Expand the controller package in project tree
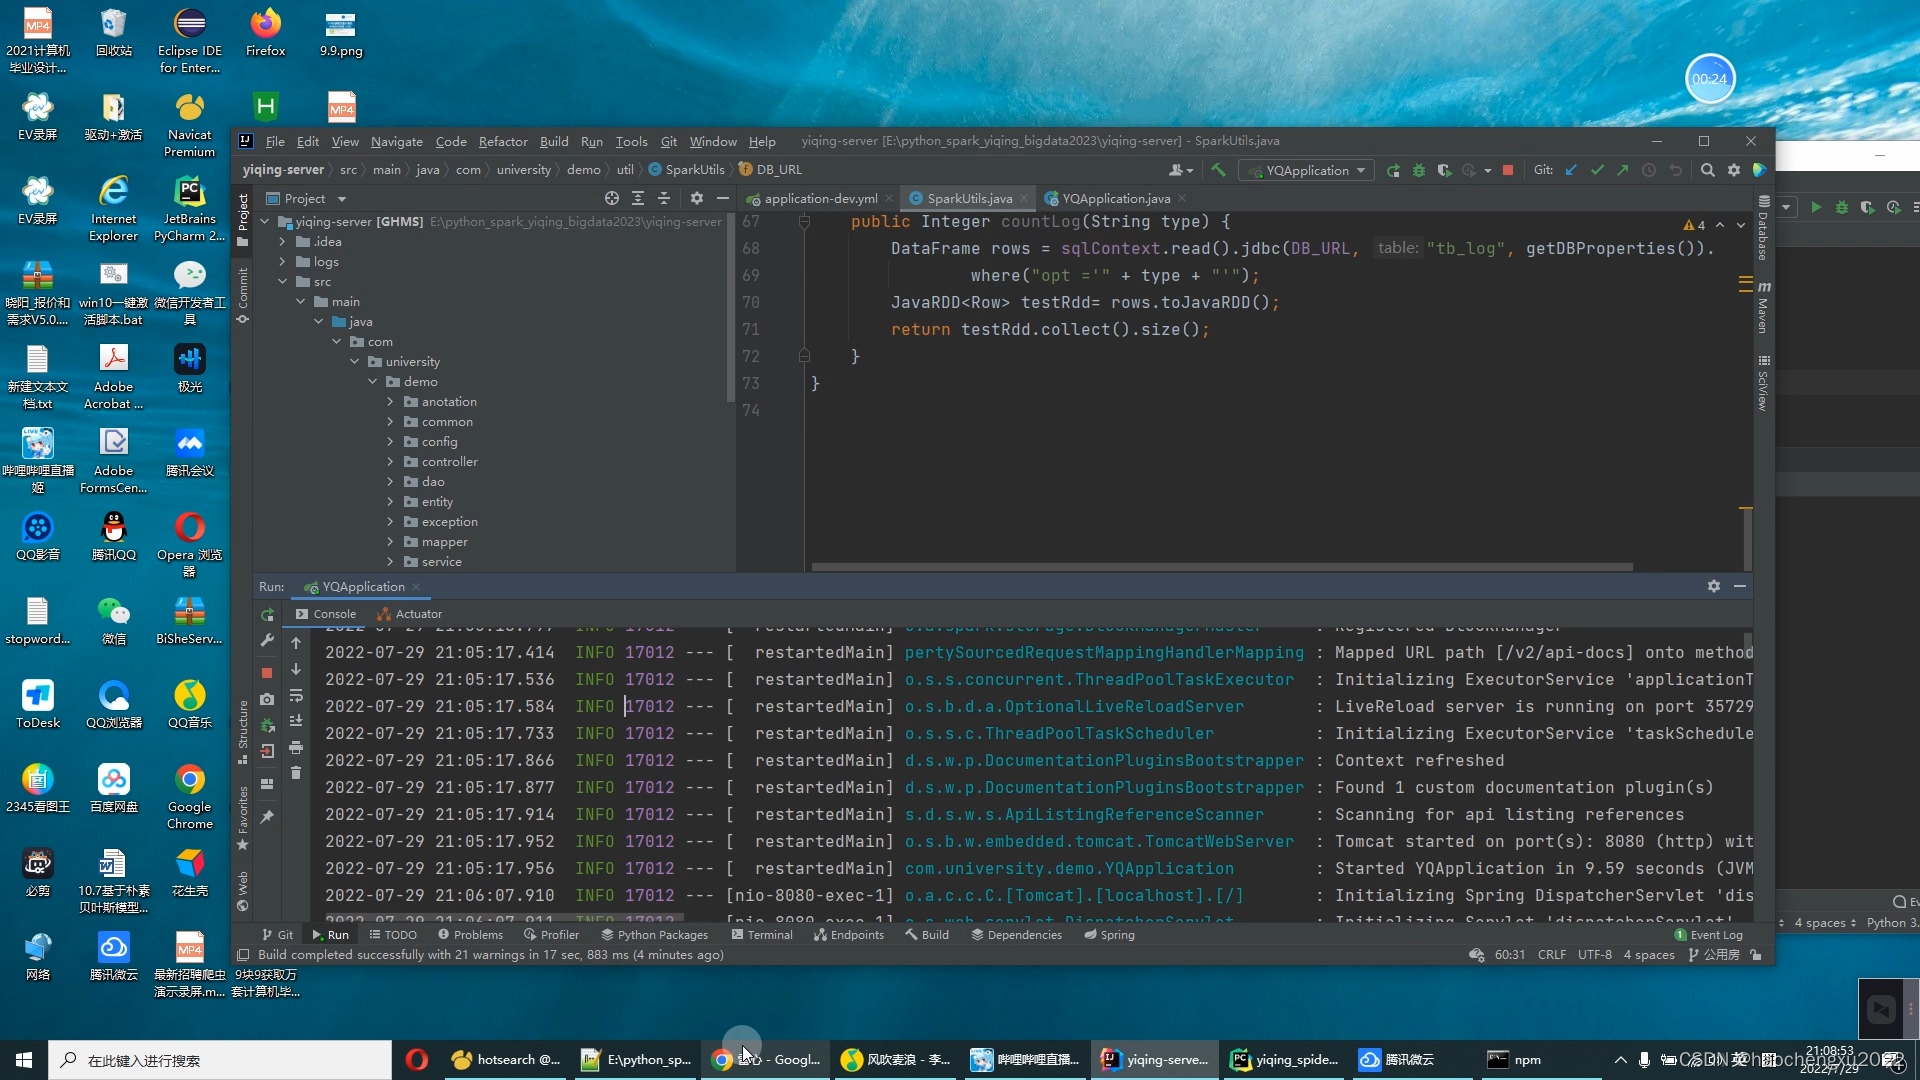The width and height of the screenshot is (1920, 1080). pyautogui.click(x=390, y=462)
